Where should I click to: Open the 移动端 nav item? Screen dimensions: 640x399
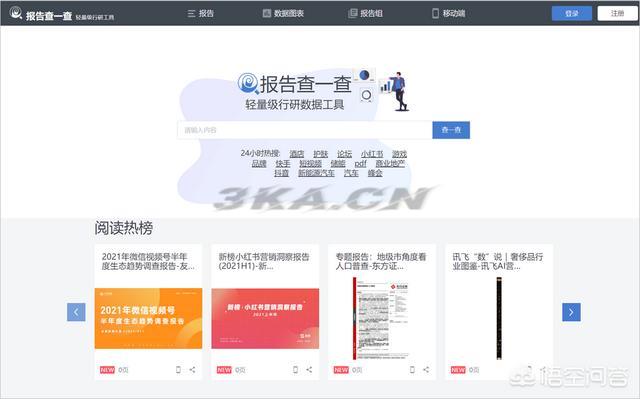449,13
